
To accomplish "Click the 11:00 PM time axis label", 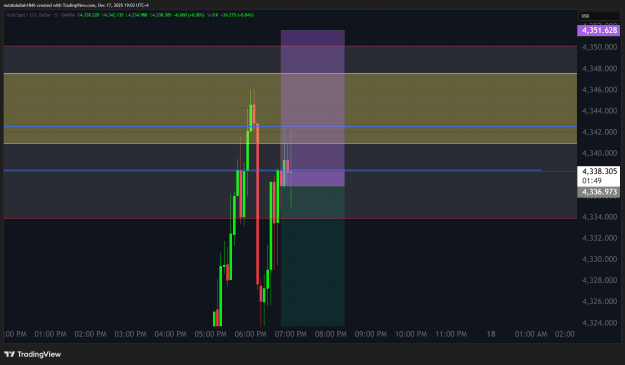I will point(451,334).
